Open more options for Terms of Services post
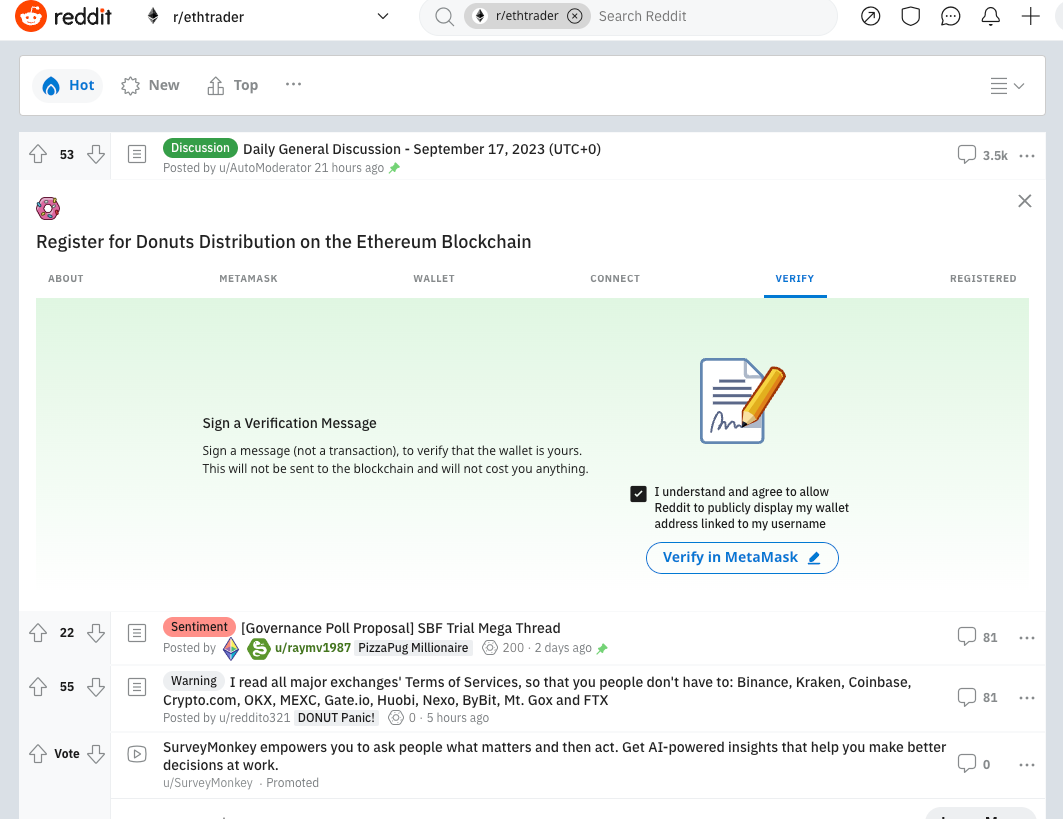 pyautogui.click(x=1026, y=698)
